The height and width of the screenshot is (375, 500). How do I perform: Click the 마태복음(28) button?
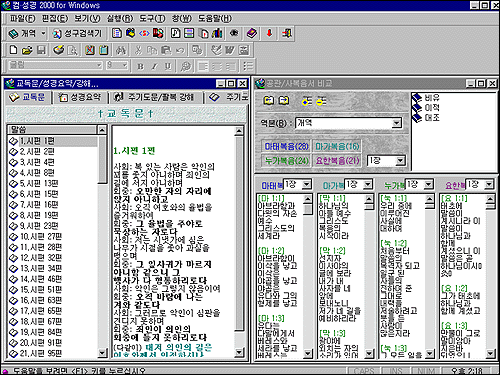pos(286,146)
